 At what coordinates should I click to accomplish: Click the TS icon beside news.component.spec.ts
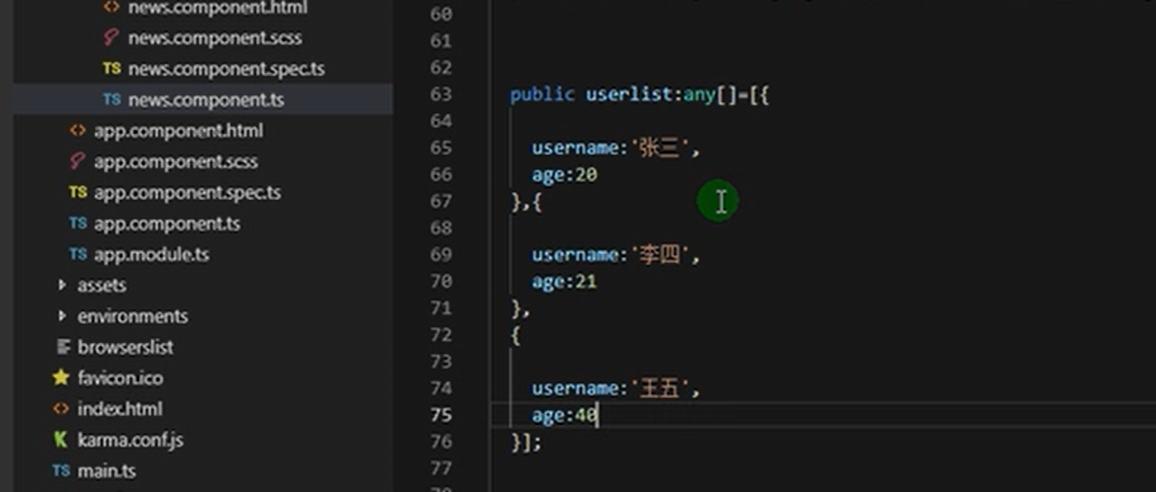point(111,69)
